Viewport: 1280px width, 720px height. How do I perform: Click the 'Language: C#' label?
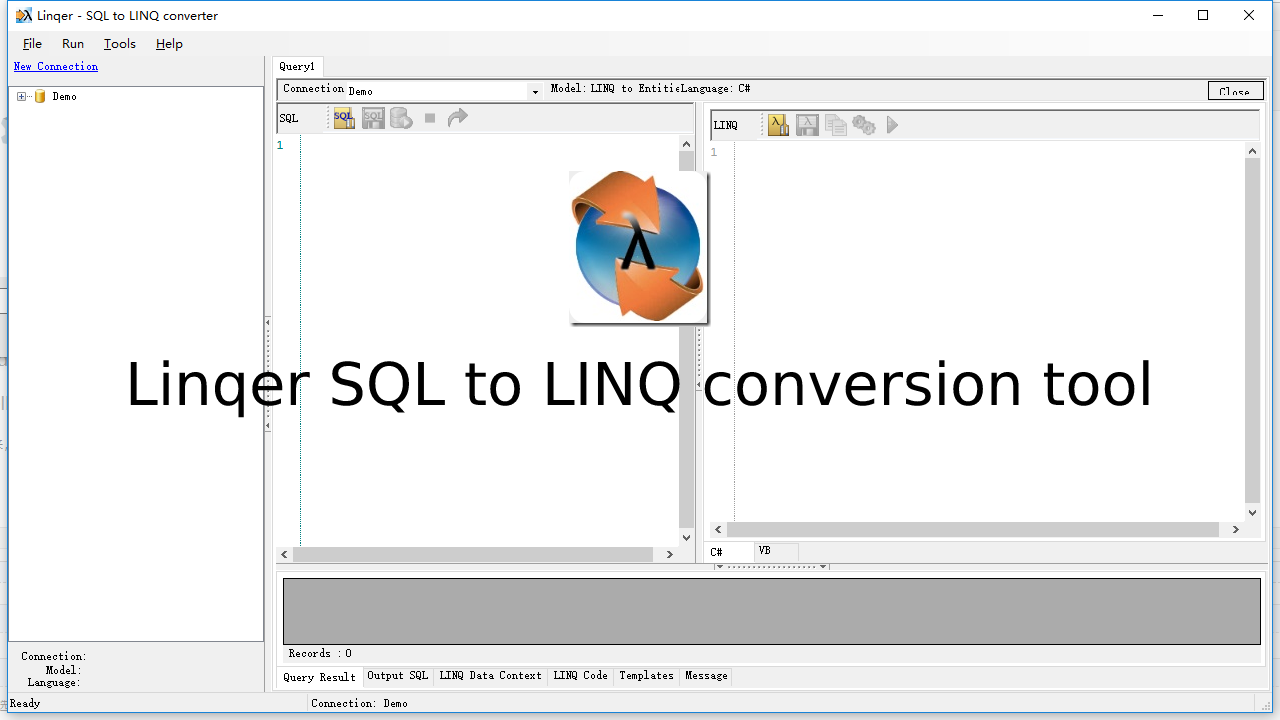coord(716,89)
